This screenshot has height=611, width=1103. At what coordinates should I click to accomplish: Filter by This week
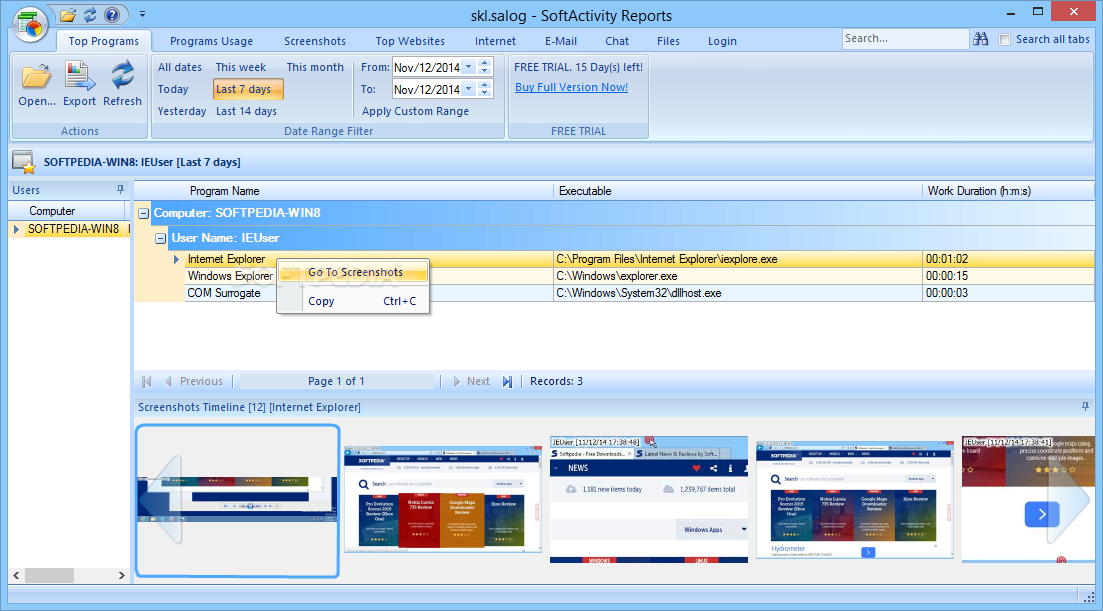pyautogui.click(x=241, y=67)
